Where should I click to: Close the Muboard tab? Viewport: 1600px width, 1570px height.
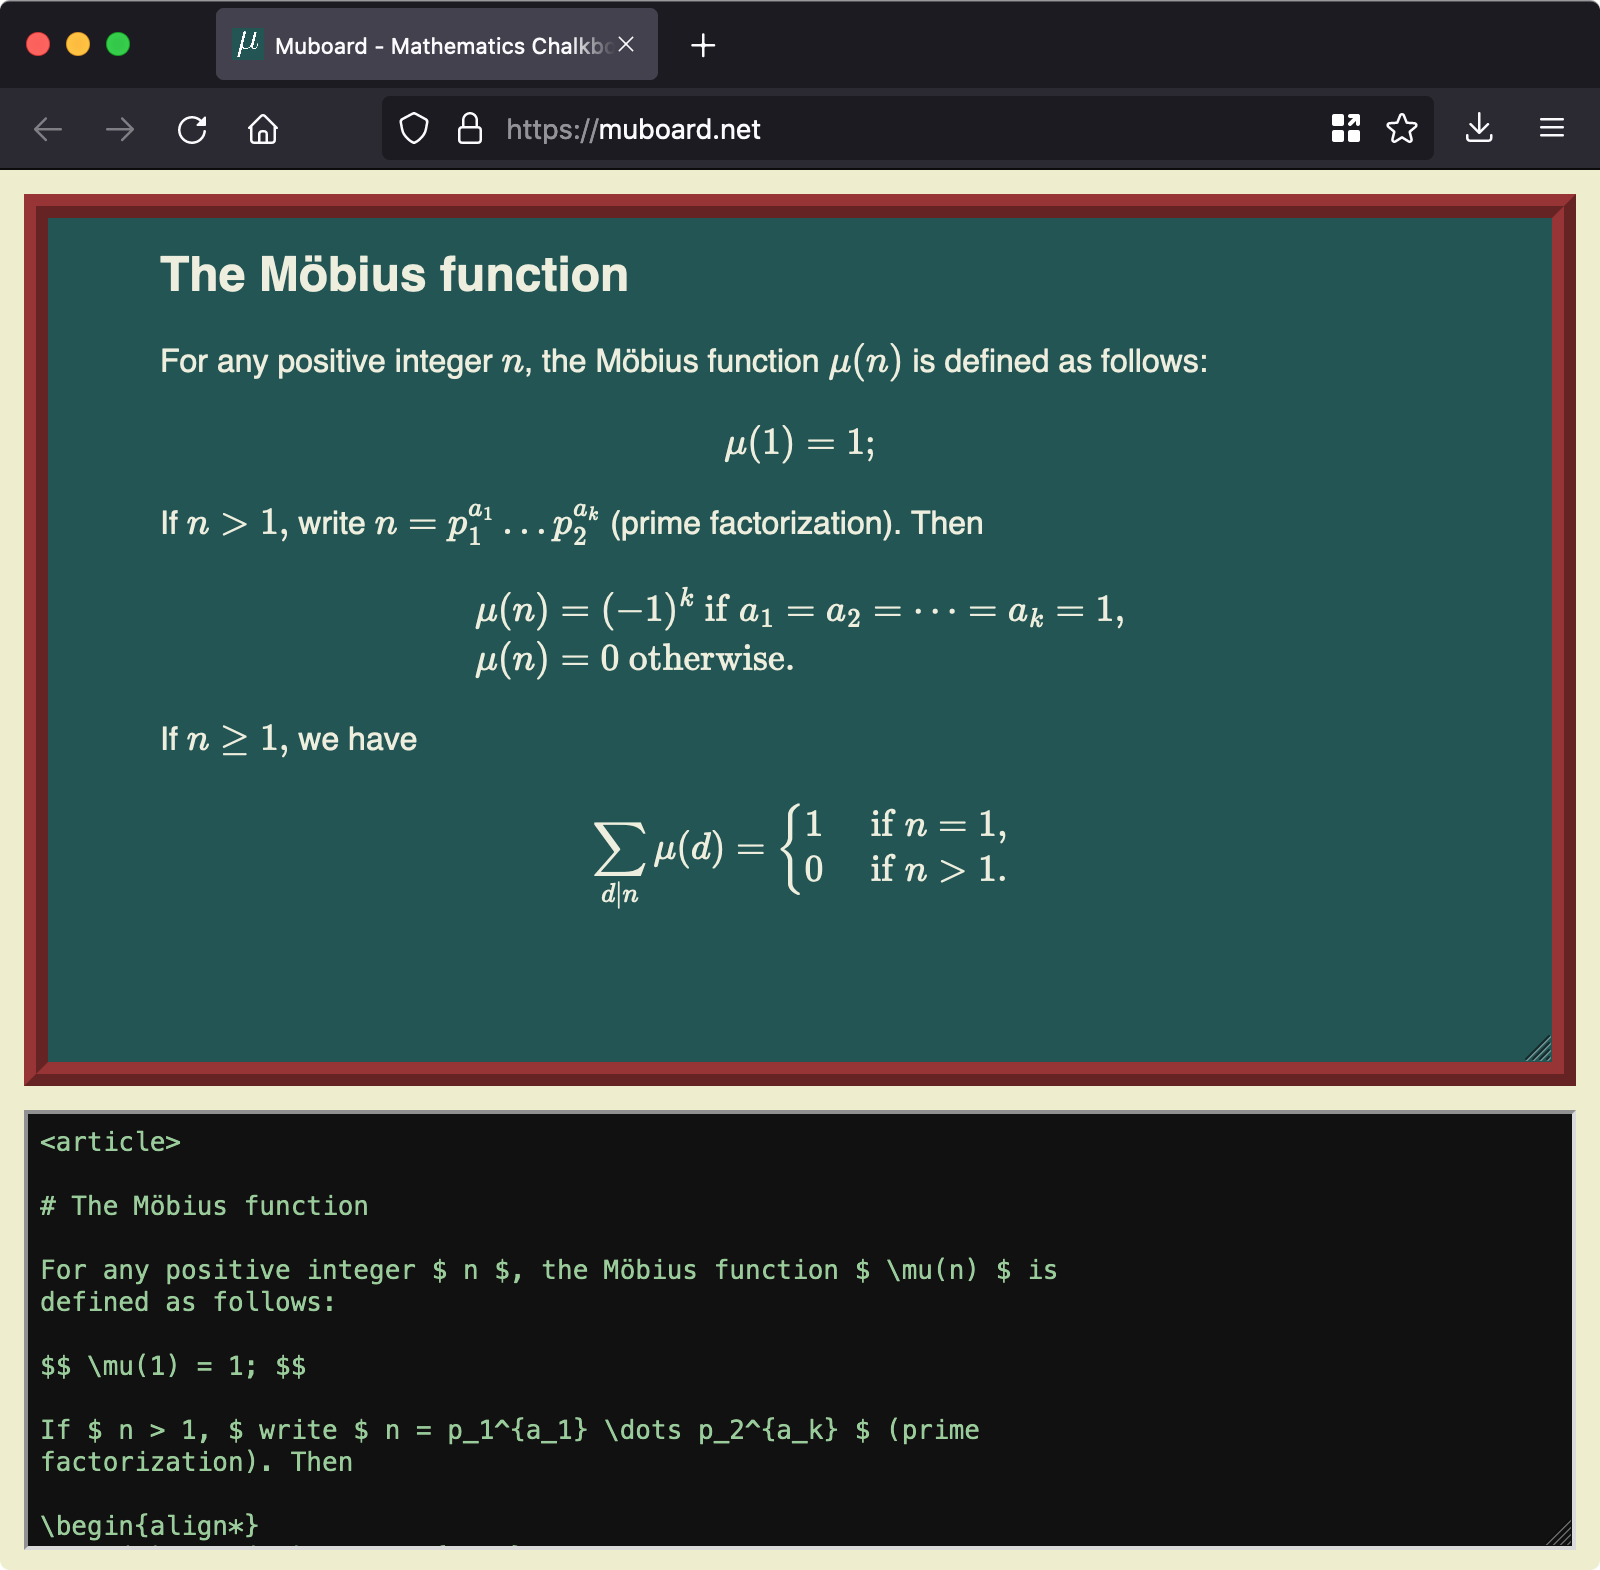pos(626,45)
